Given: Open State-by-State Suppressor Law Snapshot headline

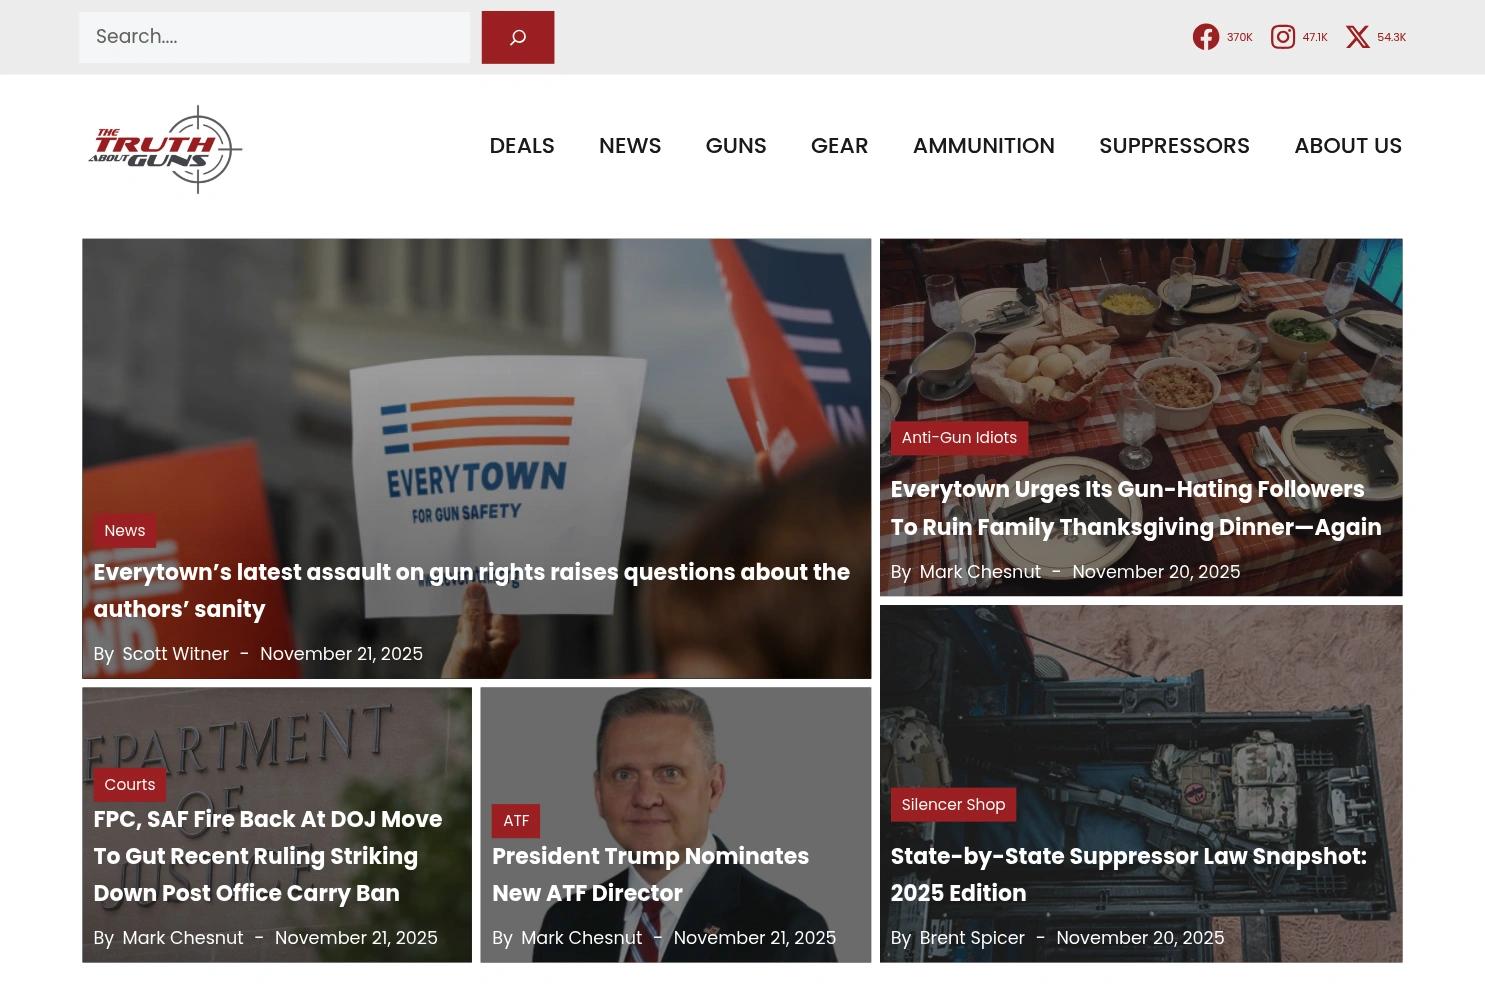Looking at the screenshot, I should click(1129, 875).
